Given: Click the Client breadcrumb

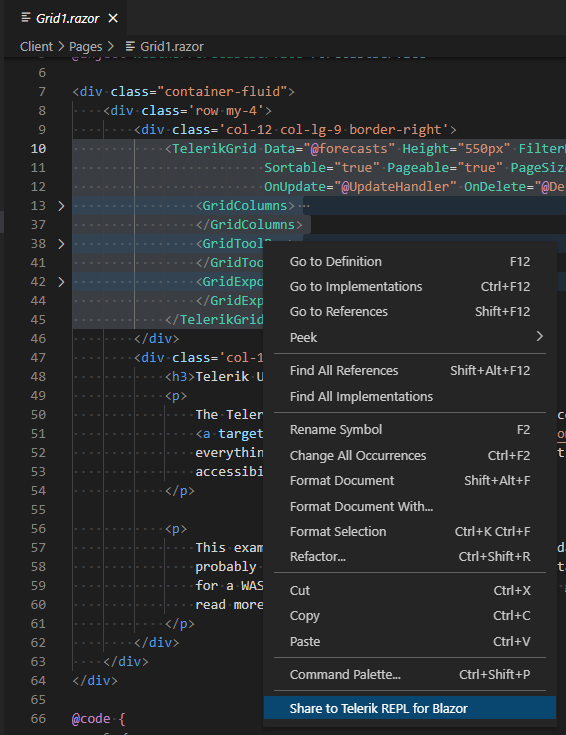Looking at the screenshot, I should [36, 46].
